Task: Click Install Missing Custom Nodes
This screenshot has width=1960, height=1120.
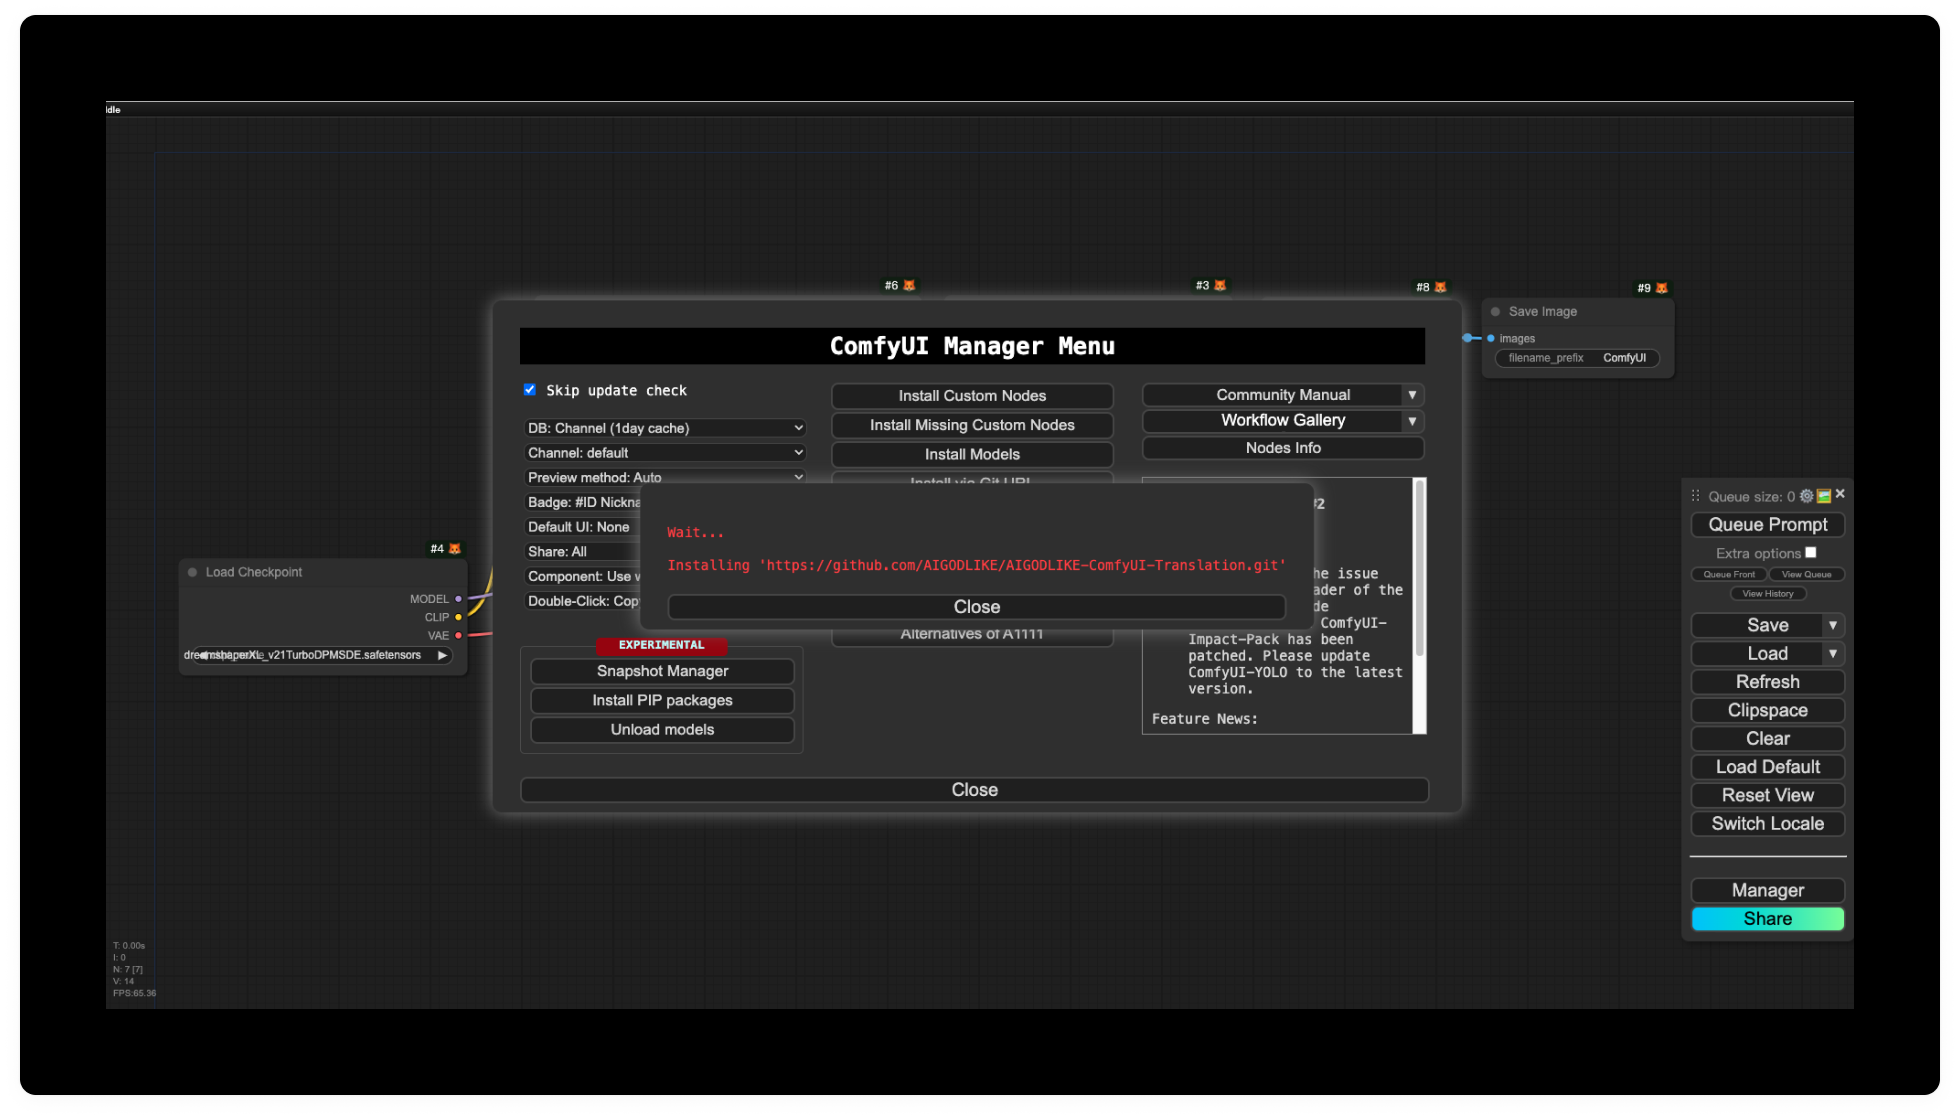Action: 972,425
